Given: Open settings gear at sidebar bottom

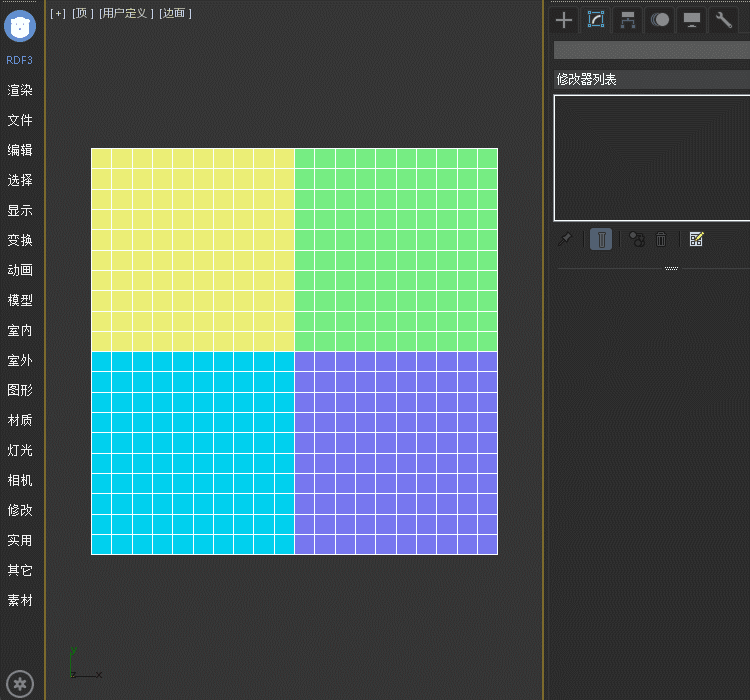Looking at the screenshot, I should tap(21, 685).
